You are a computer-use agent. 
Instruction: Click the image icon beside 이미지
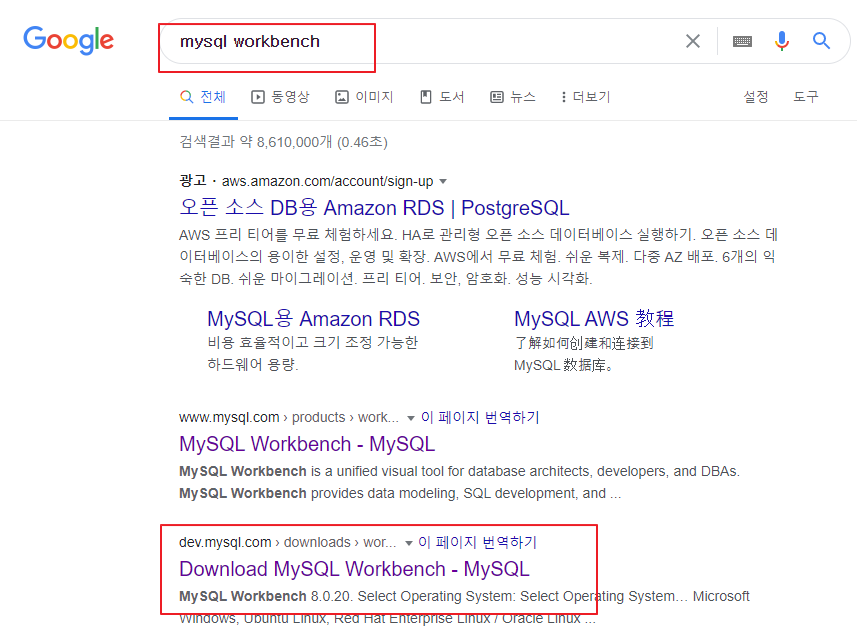[x=342, y=97]
